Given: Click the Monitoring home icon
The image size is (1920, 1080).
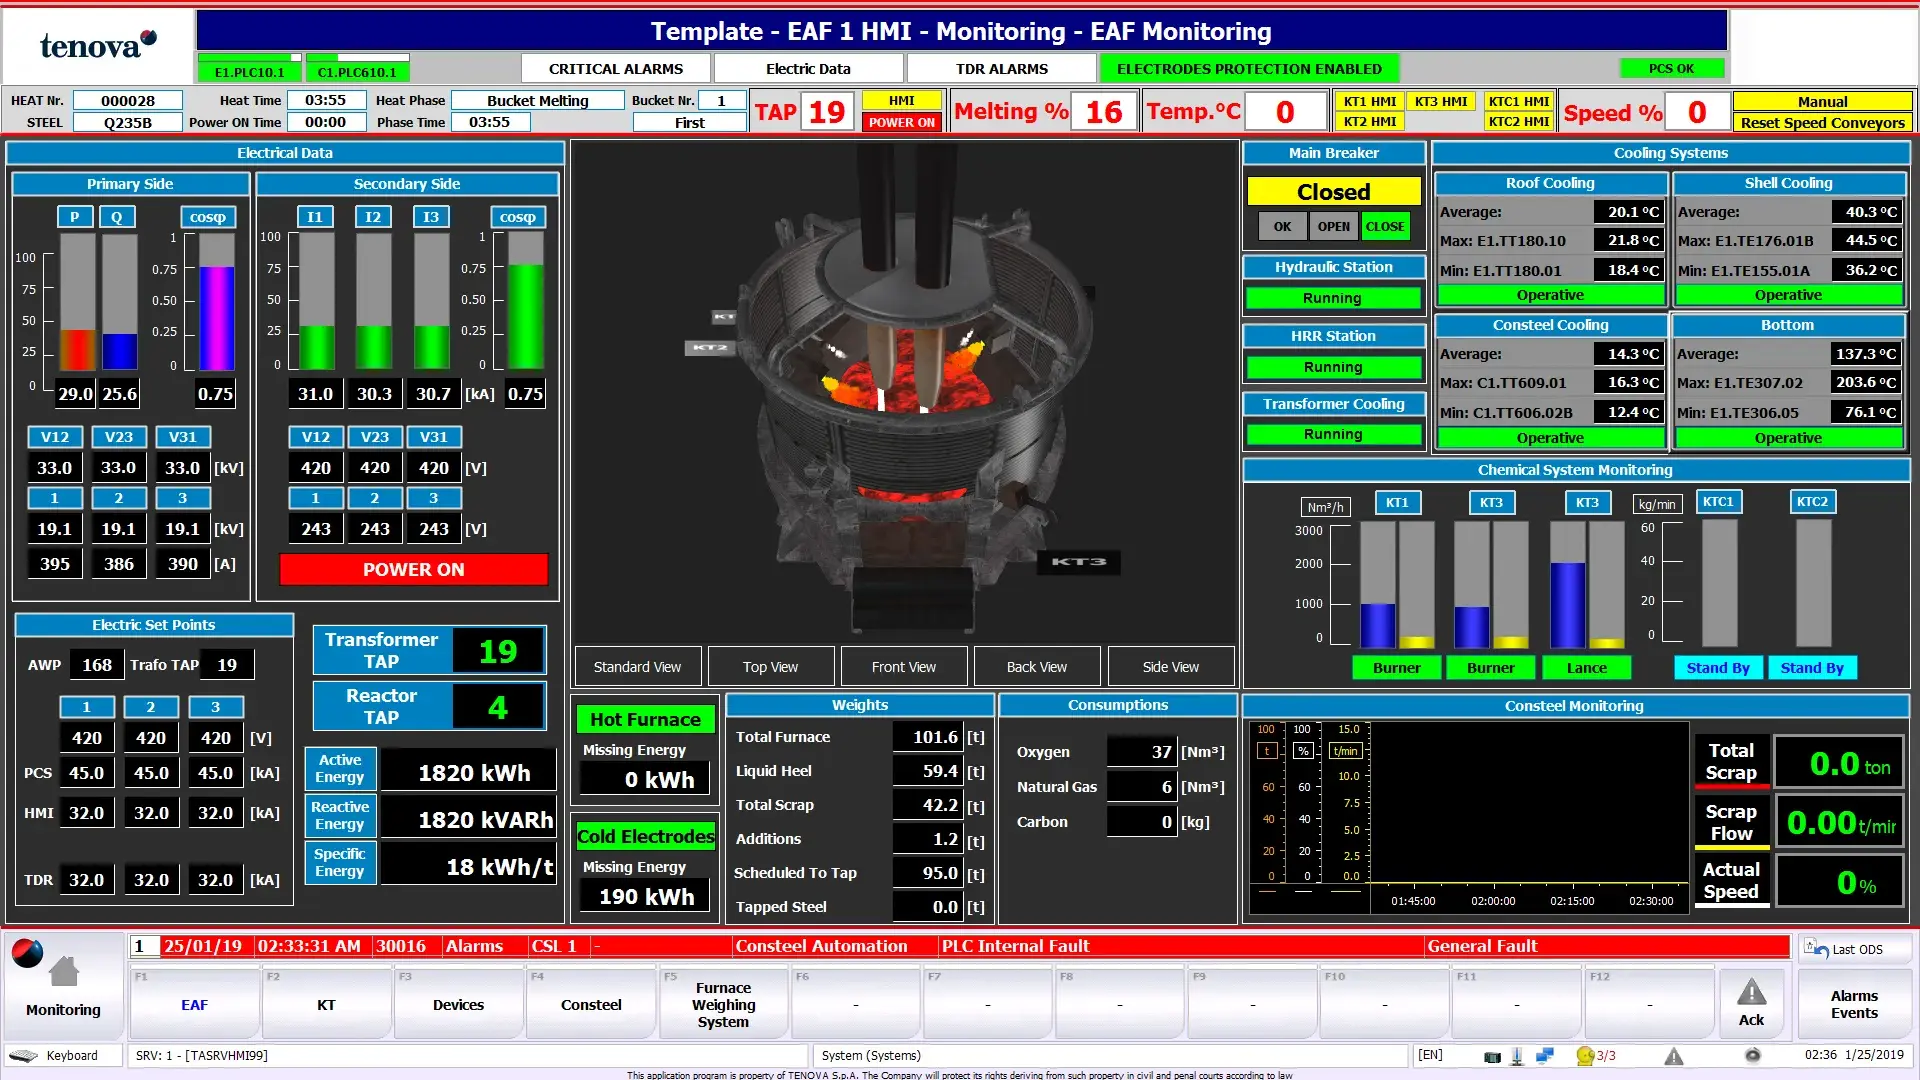Looking at the screenshot, I should pyautogui.click(x=64, y=971).
